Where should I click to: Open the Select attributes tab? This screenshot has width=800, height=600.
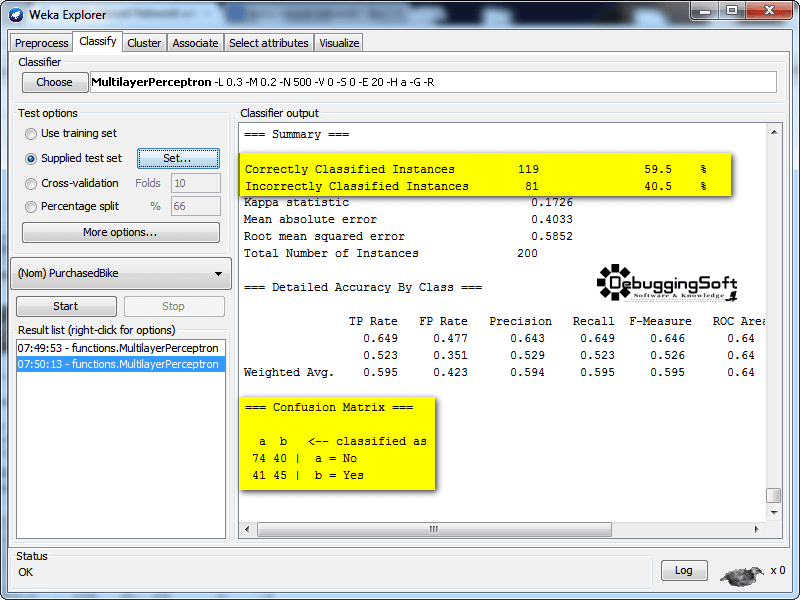pyautogui.click(x=269, y=43)
